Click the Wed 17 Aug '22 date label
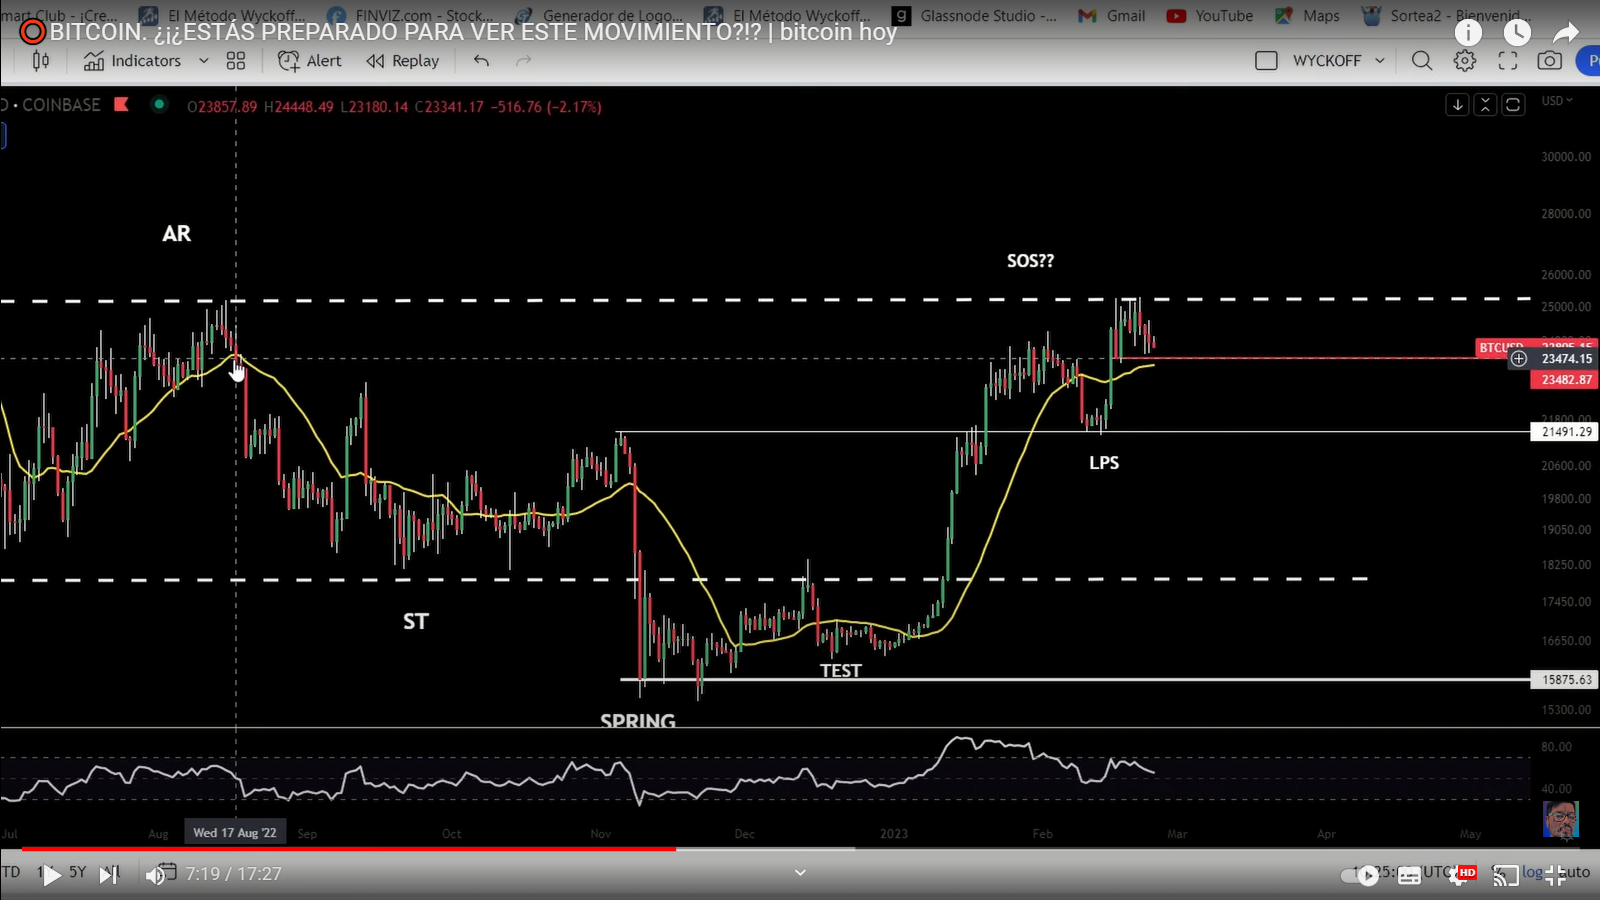The width and height of the screenshot is (1600, 900). 235,833
